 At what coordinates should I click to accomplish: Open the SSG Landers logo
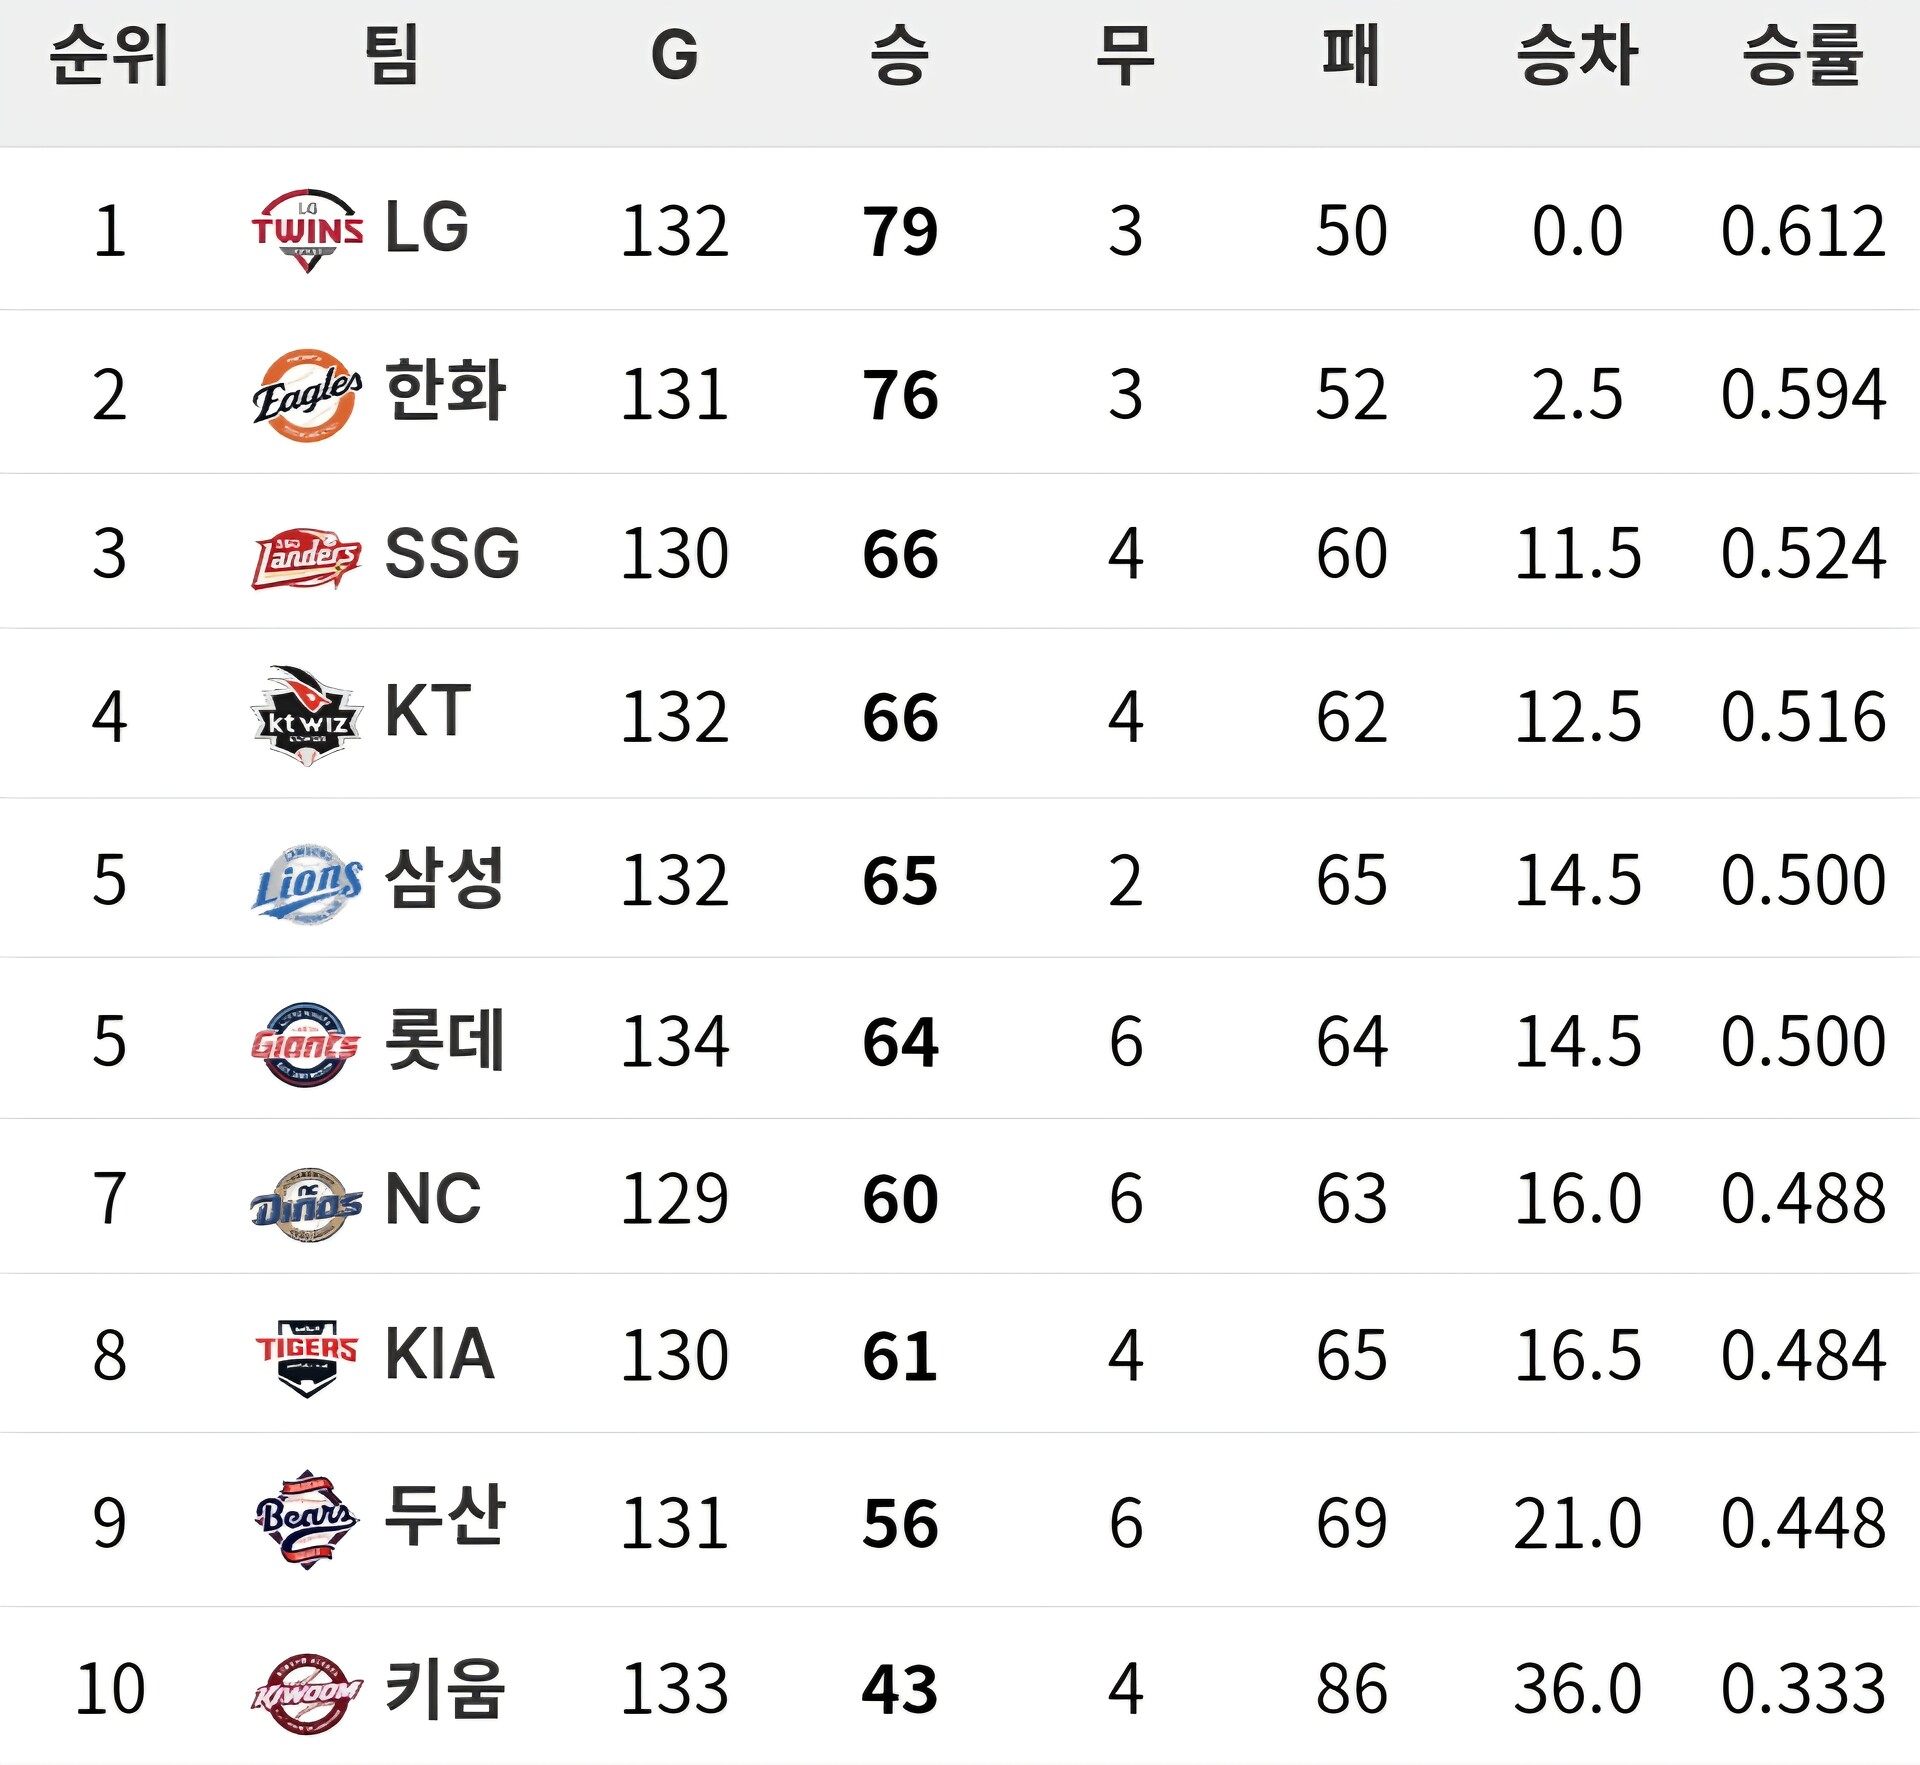(x=306, y=558)
